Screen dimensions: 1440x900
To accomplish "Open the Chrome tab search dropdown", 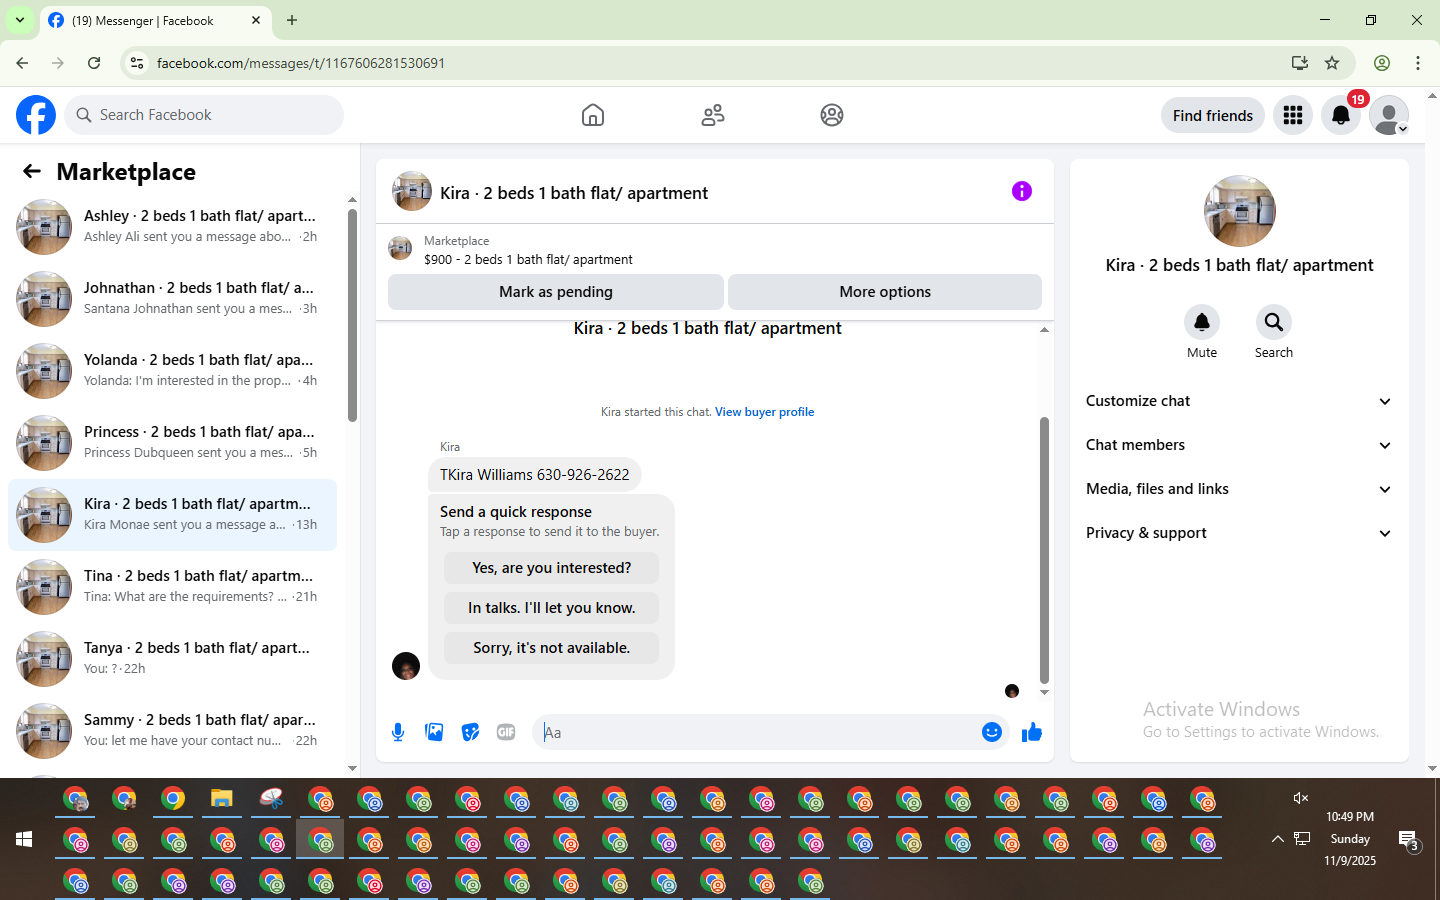I will click(x=20, y=20).
